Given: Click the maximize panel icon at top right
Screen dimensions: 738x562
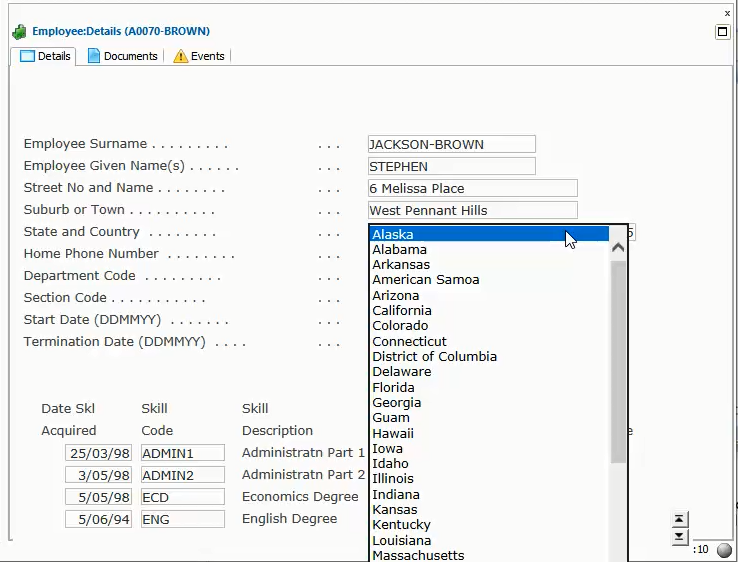Looking at the screenshot, I should point(723,32).
